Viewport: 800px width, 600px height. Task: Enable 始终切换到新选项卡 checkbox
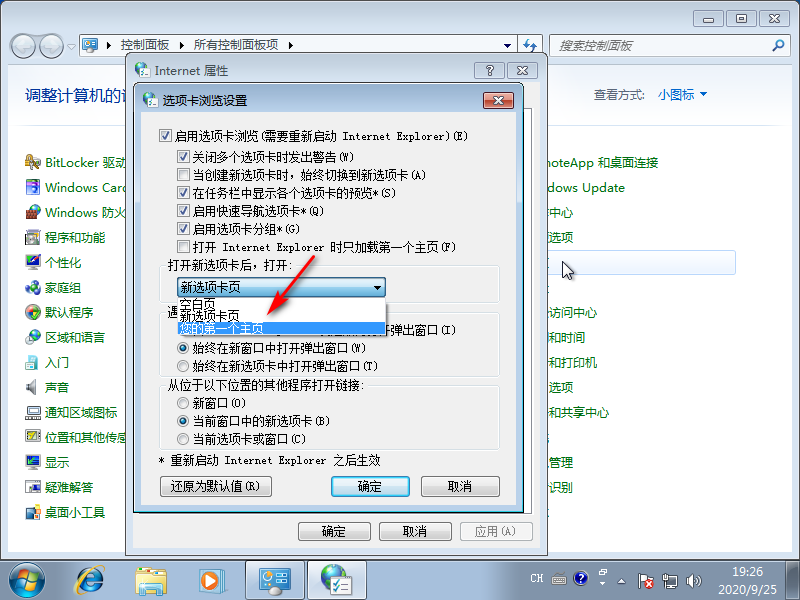tap(183, 174)
